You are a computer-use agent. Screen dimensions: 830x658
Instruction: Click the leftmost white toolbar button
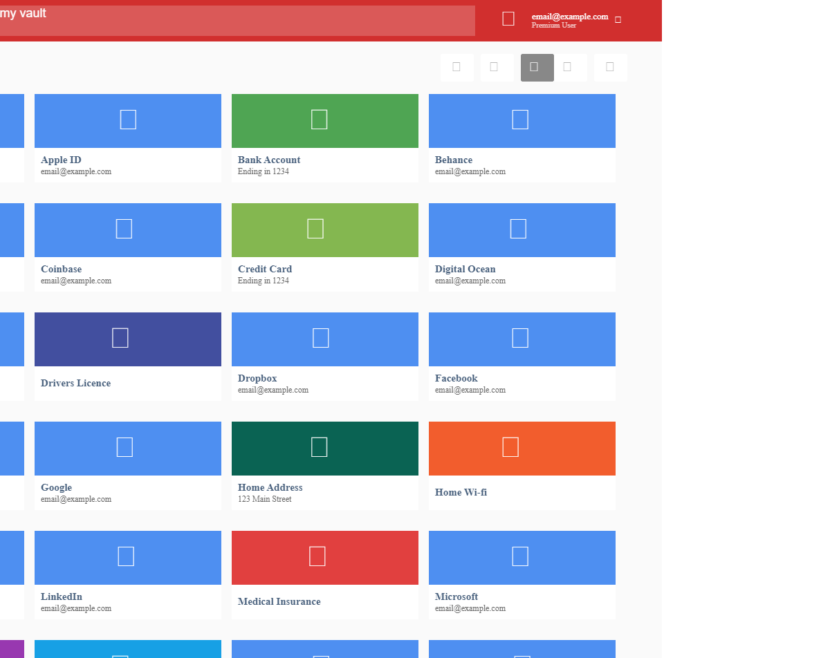click(456, 67)
